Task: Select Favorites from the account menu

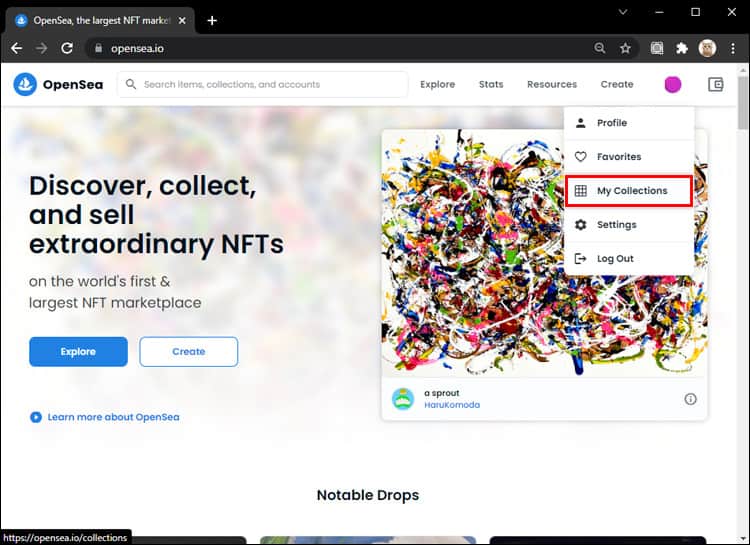Action: [x=629, y=156]
